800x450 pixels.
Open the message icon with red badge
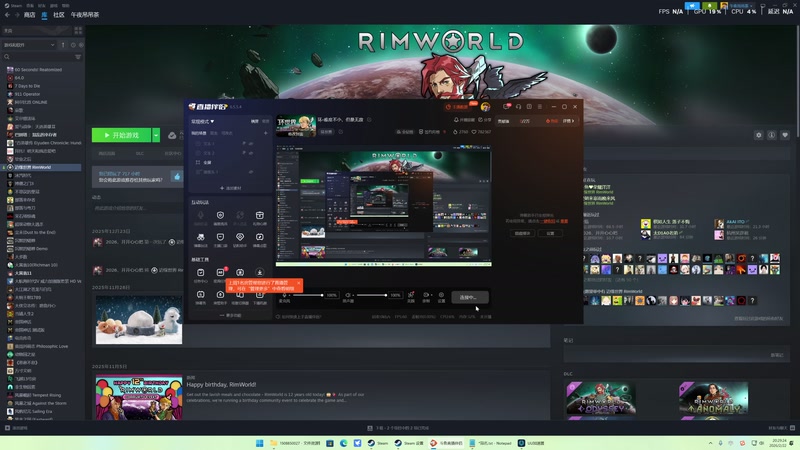(x=507, y=107)
